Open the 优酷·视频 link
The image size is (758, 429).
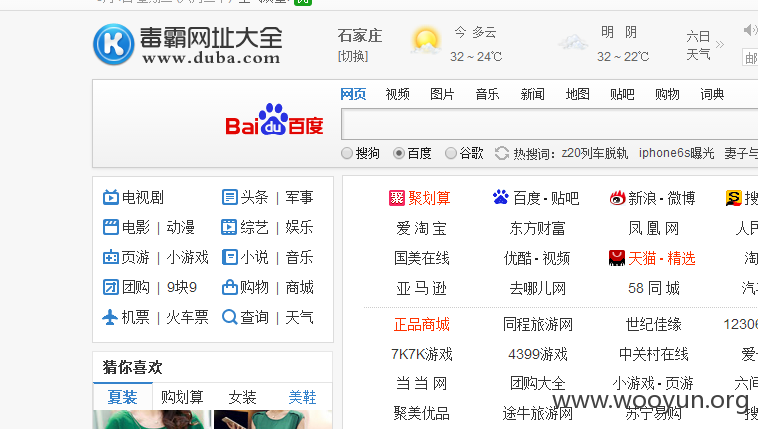(x=537, y=258)
